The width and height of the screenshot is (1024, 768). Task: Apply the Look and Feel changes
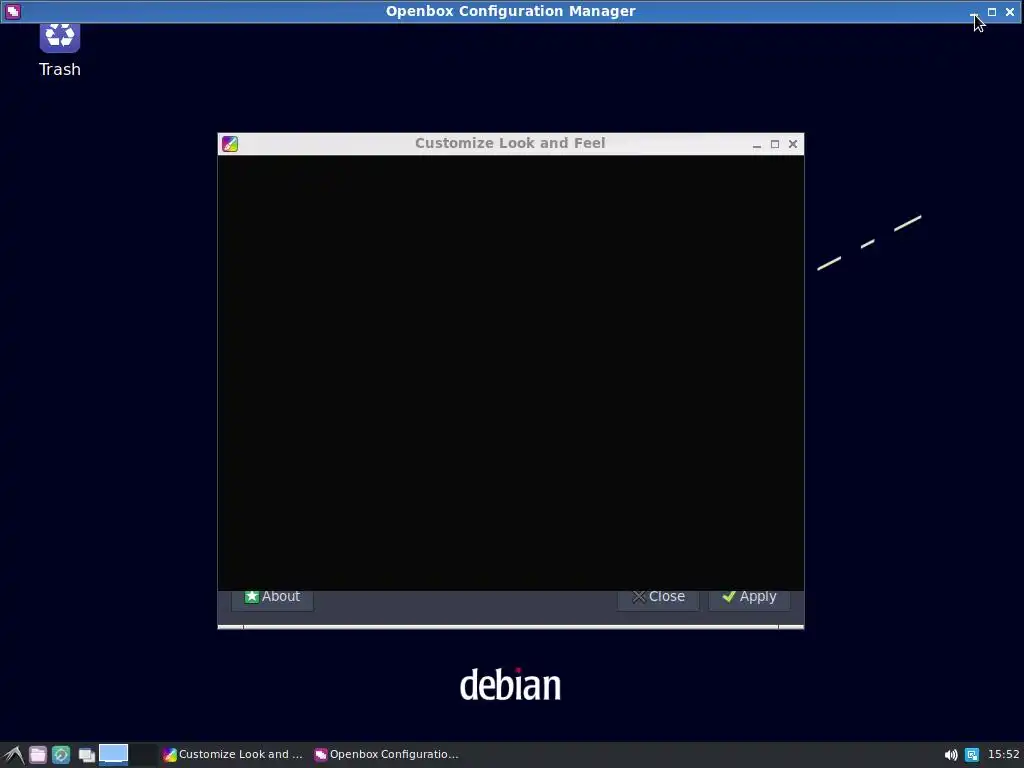click(x=749, y=597)
